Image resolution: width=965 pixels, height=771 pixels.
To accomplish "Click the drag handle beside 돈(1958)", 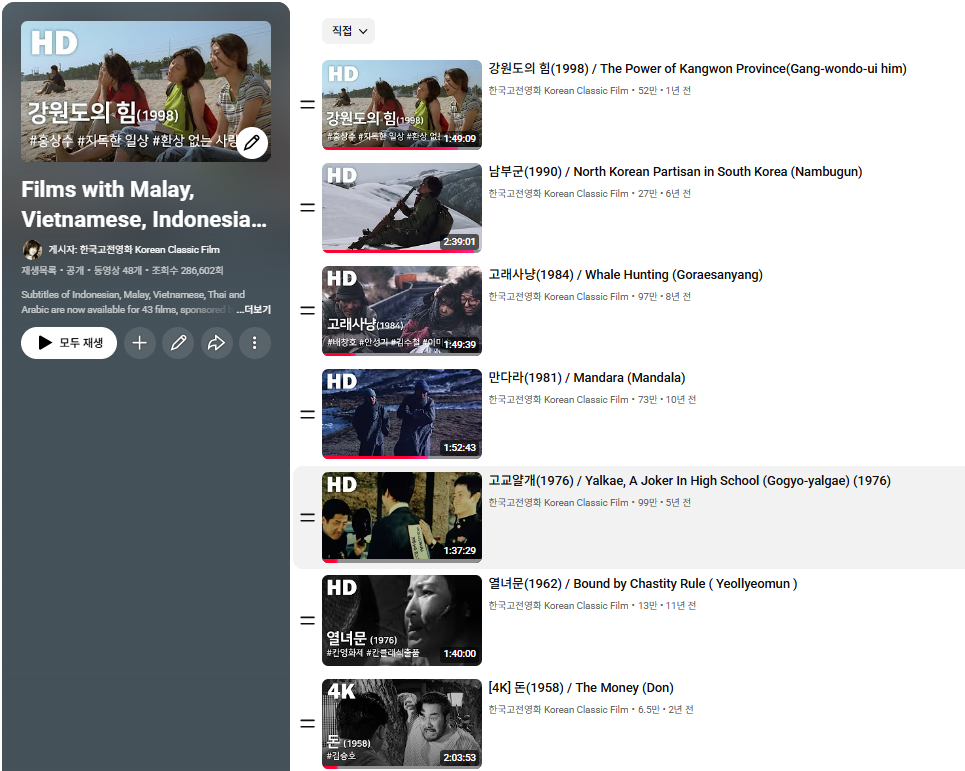I will [308, 724].
